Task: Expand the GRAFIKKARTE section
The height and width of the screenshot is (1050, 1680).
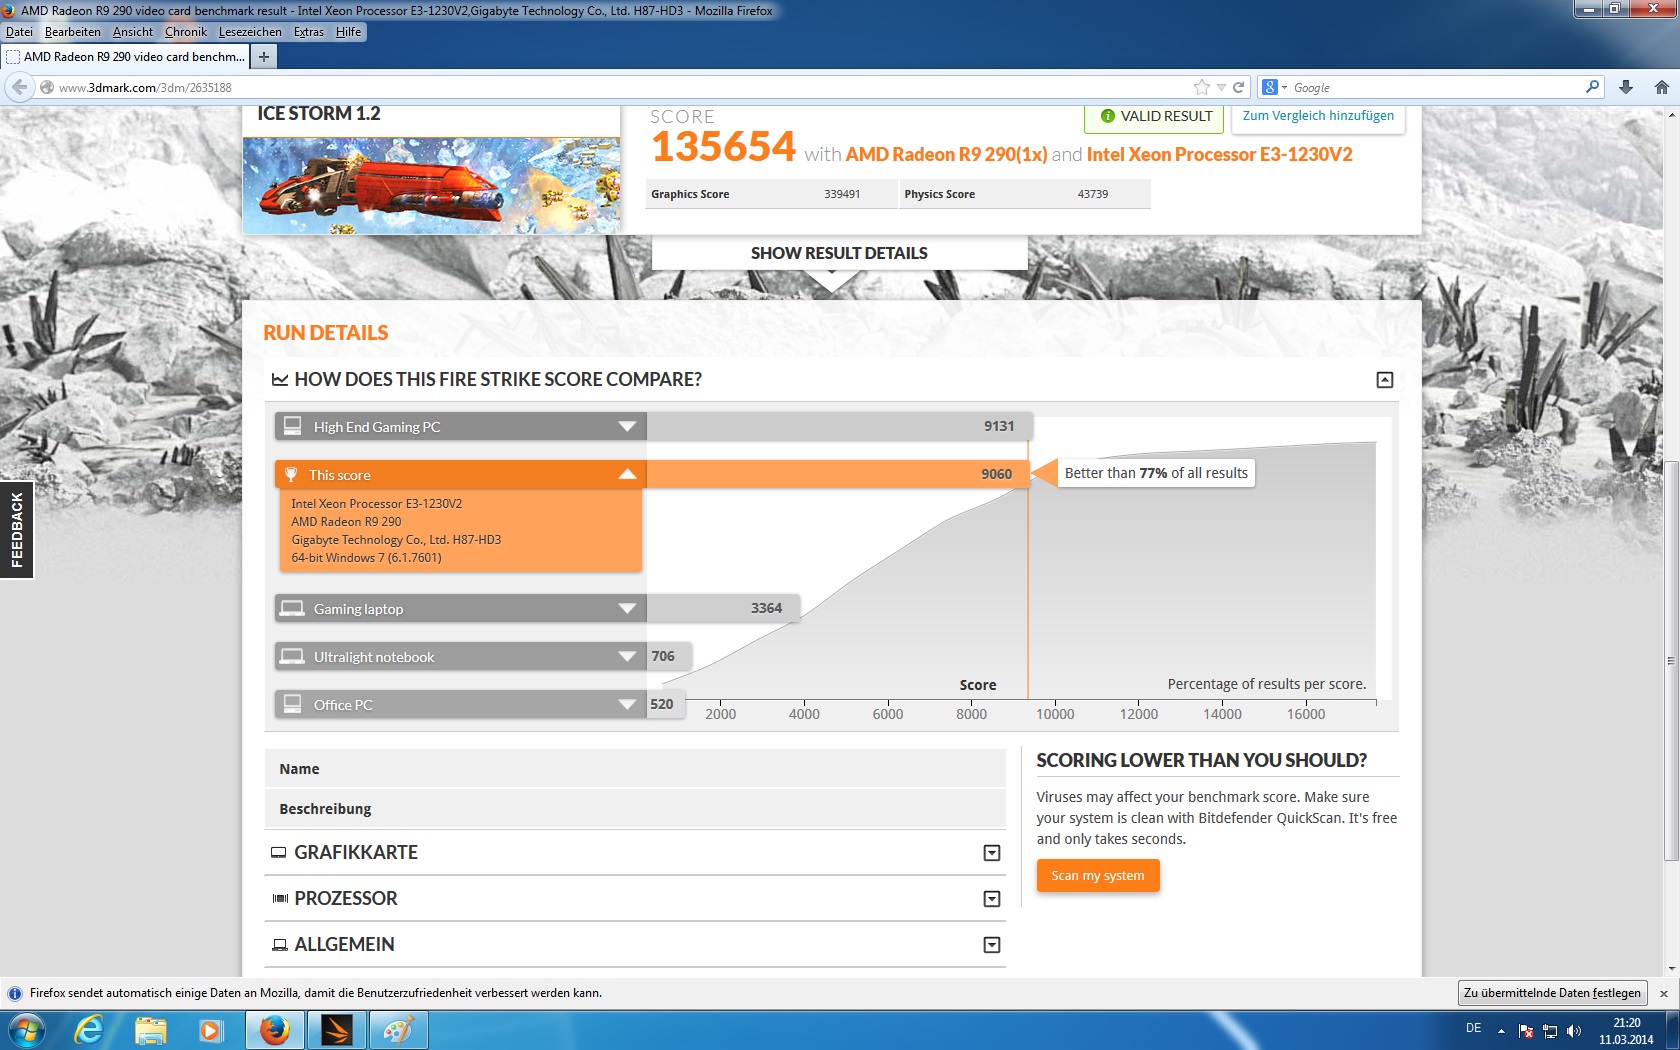Action: pos(992,853)
